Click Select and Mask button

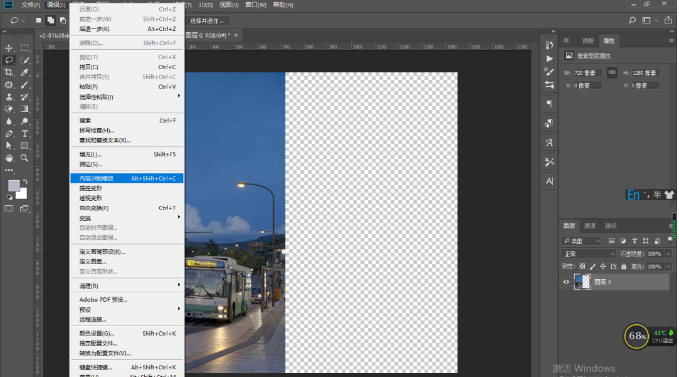pyautogui.click(x=207, y=21)
